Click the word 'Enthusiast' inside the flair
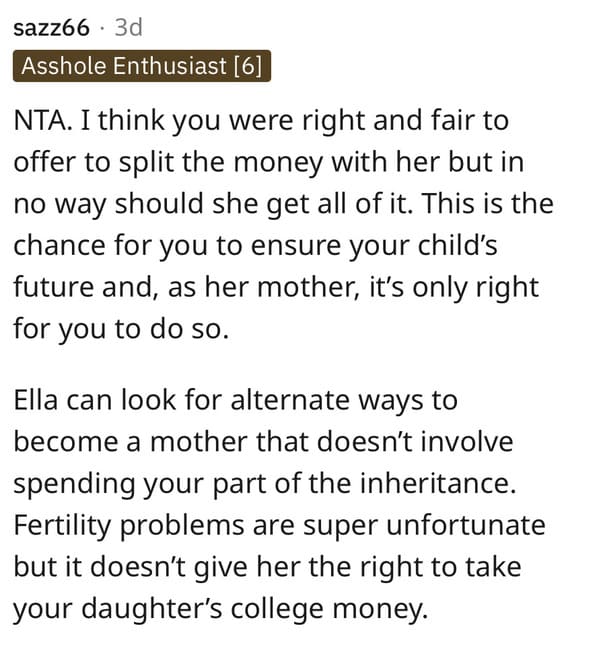The width and height of the screenshot is (599, 647). (x=170, y=66)
